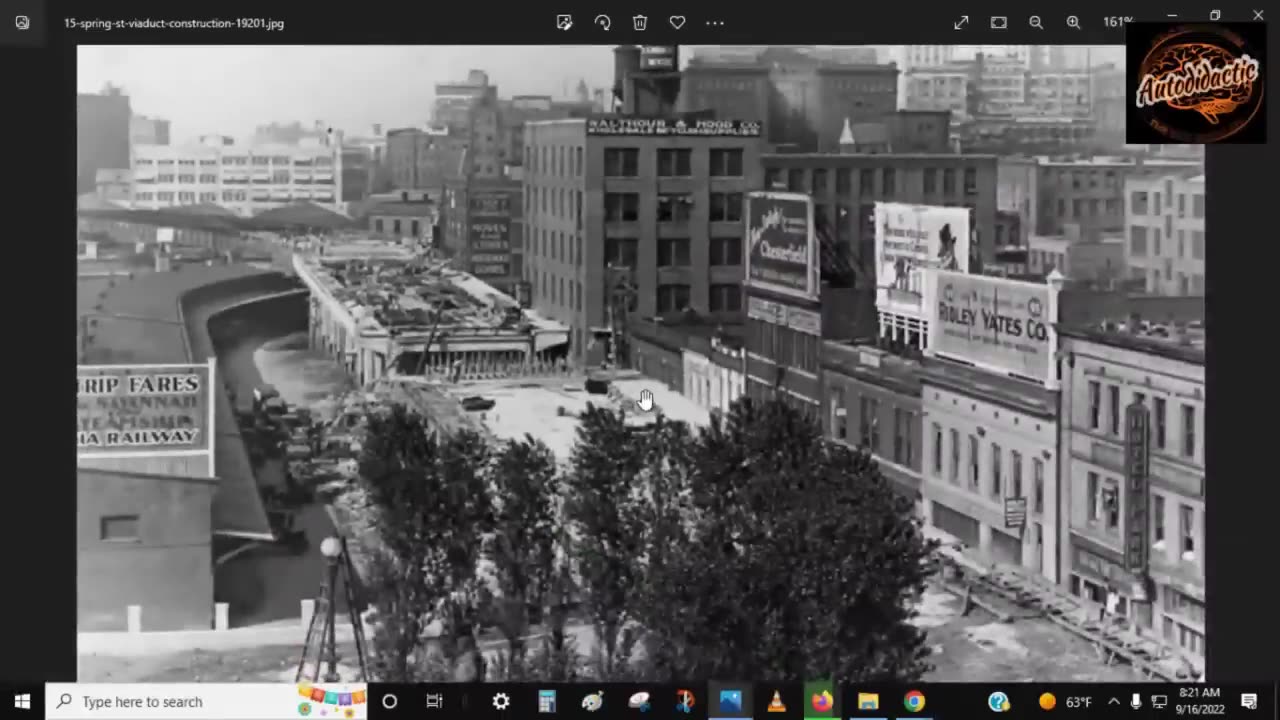The height and width of the screenshot is (720, 1280).
Task: Open the Calculator taskbar icon
Action: pos(547,701)
